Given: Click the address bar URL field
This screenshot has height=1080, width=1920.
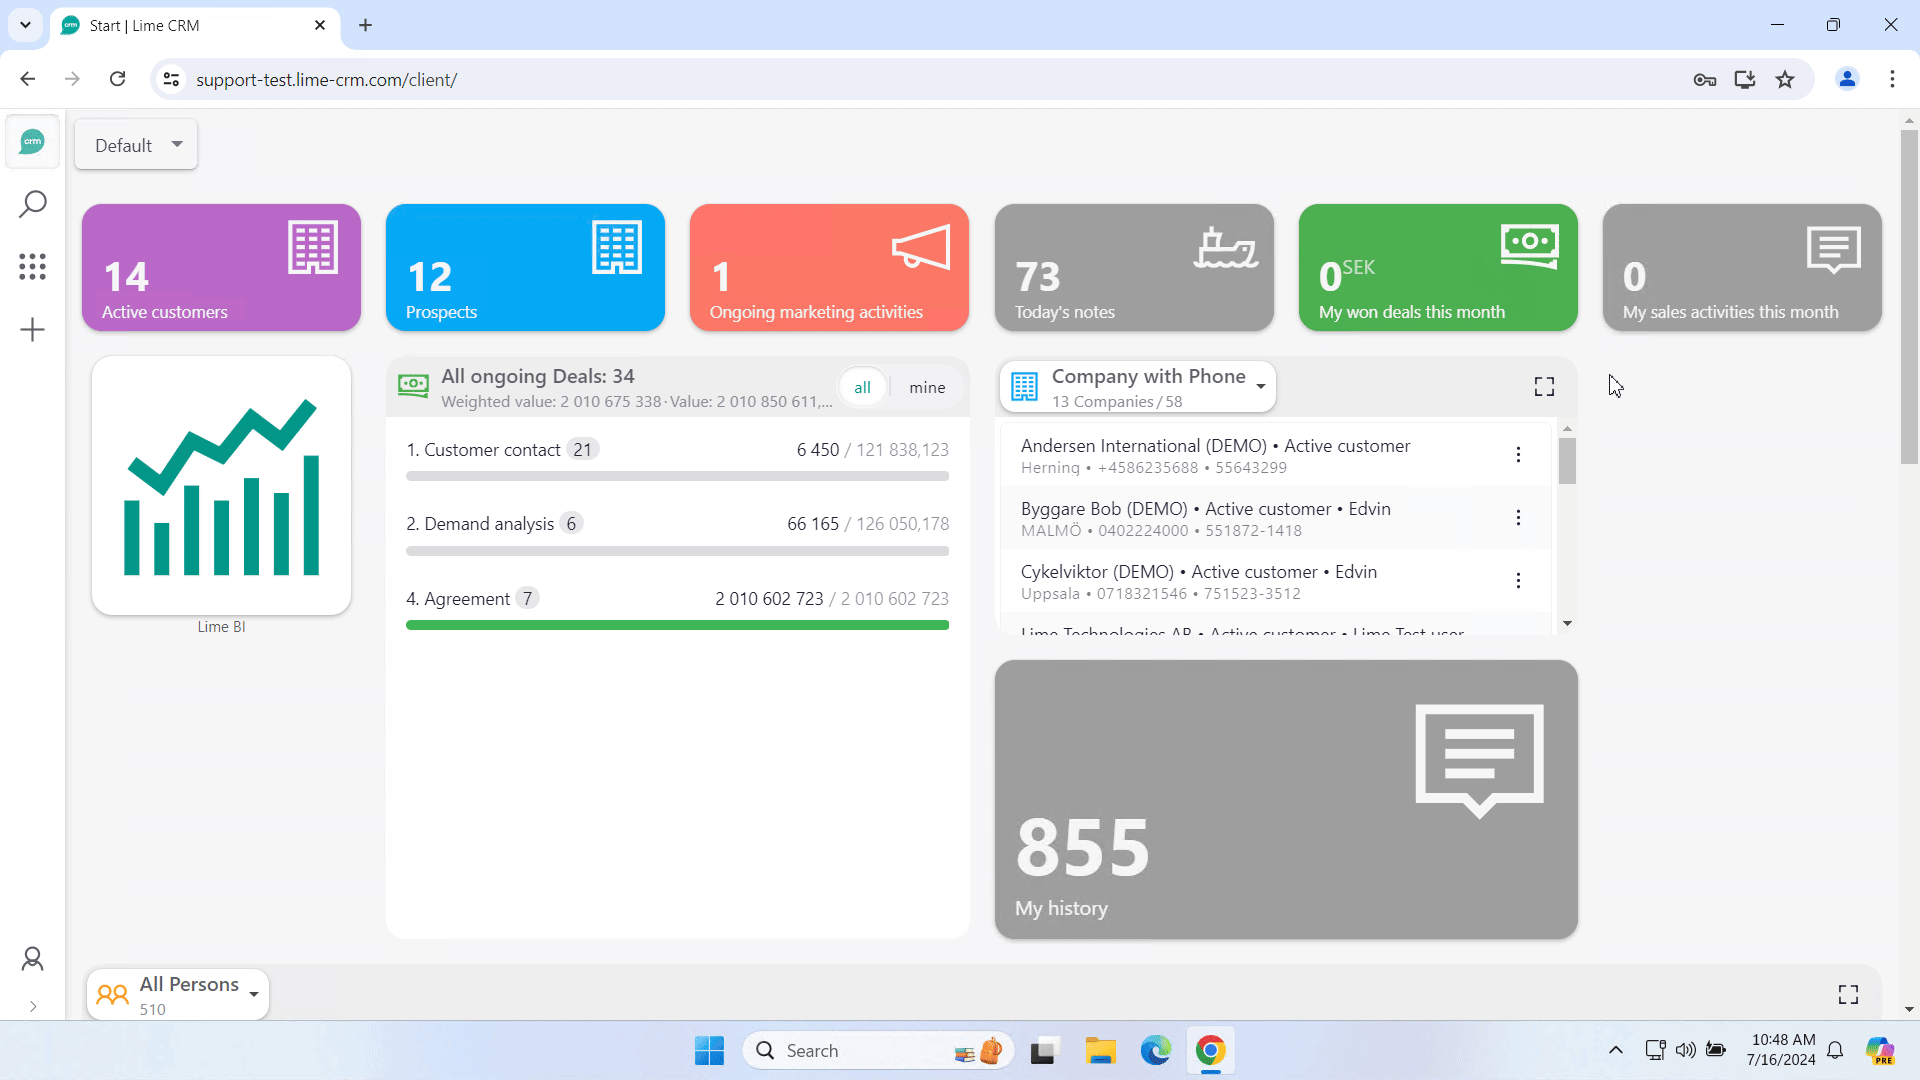Looking at the screenshot, I should pos(930,79).
